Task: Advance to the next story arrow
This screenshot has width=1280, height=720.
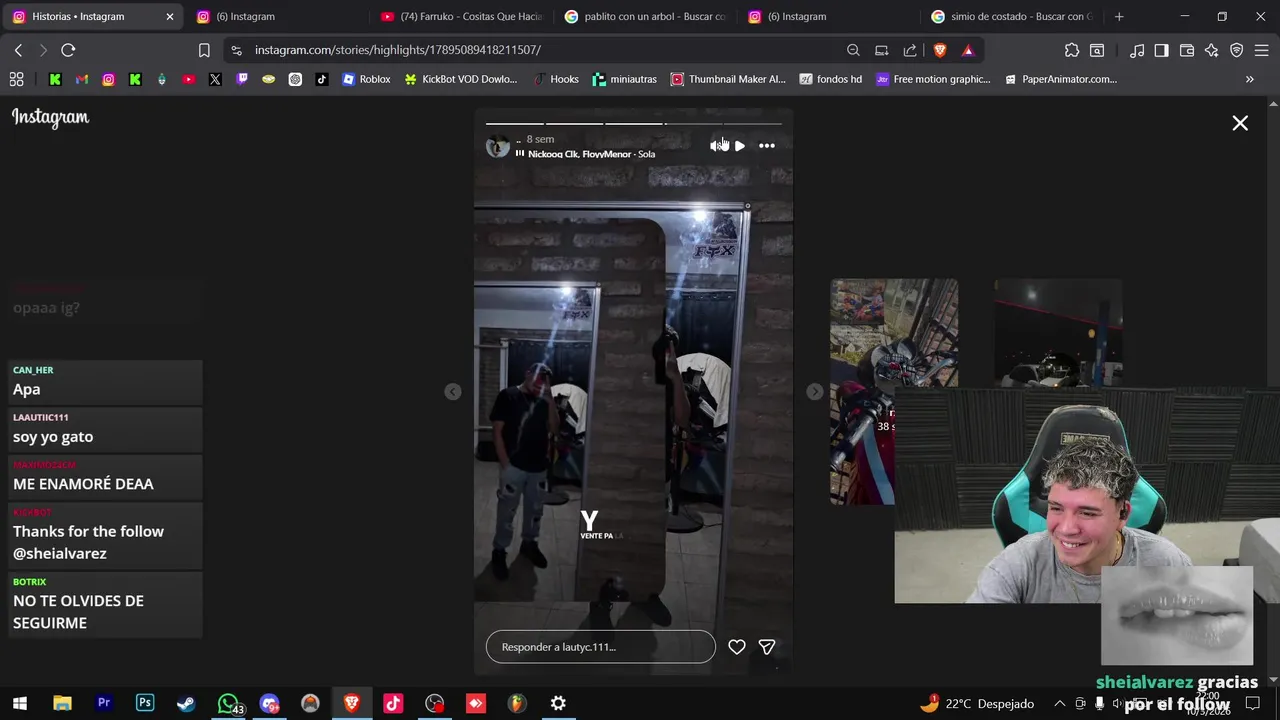Action: [x=815, y=392]
